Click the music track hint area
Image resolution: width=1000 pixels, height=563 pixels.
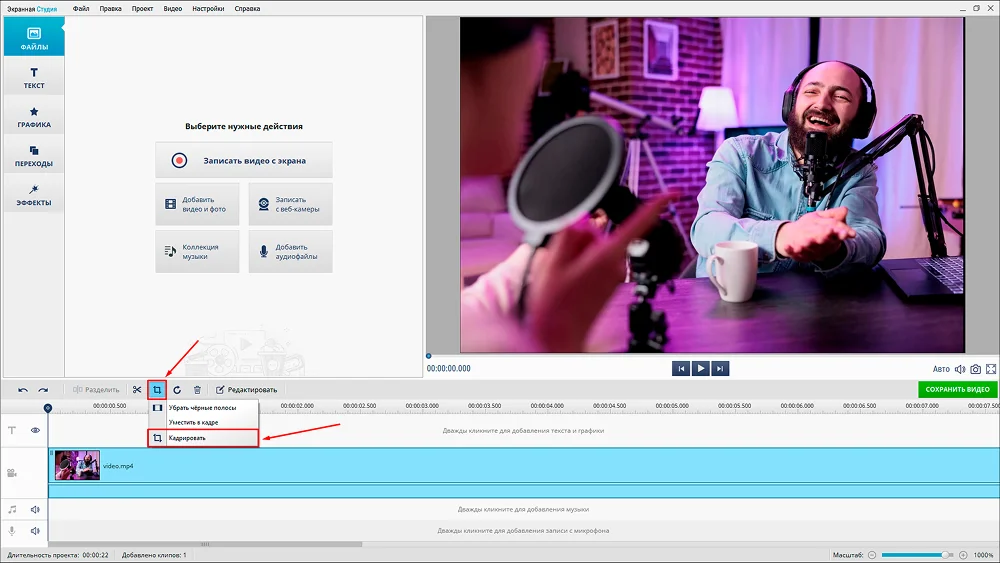(x=524, y=509)
